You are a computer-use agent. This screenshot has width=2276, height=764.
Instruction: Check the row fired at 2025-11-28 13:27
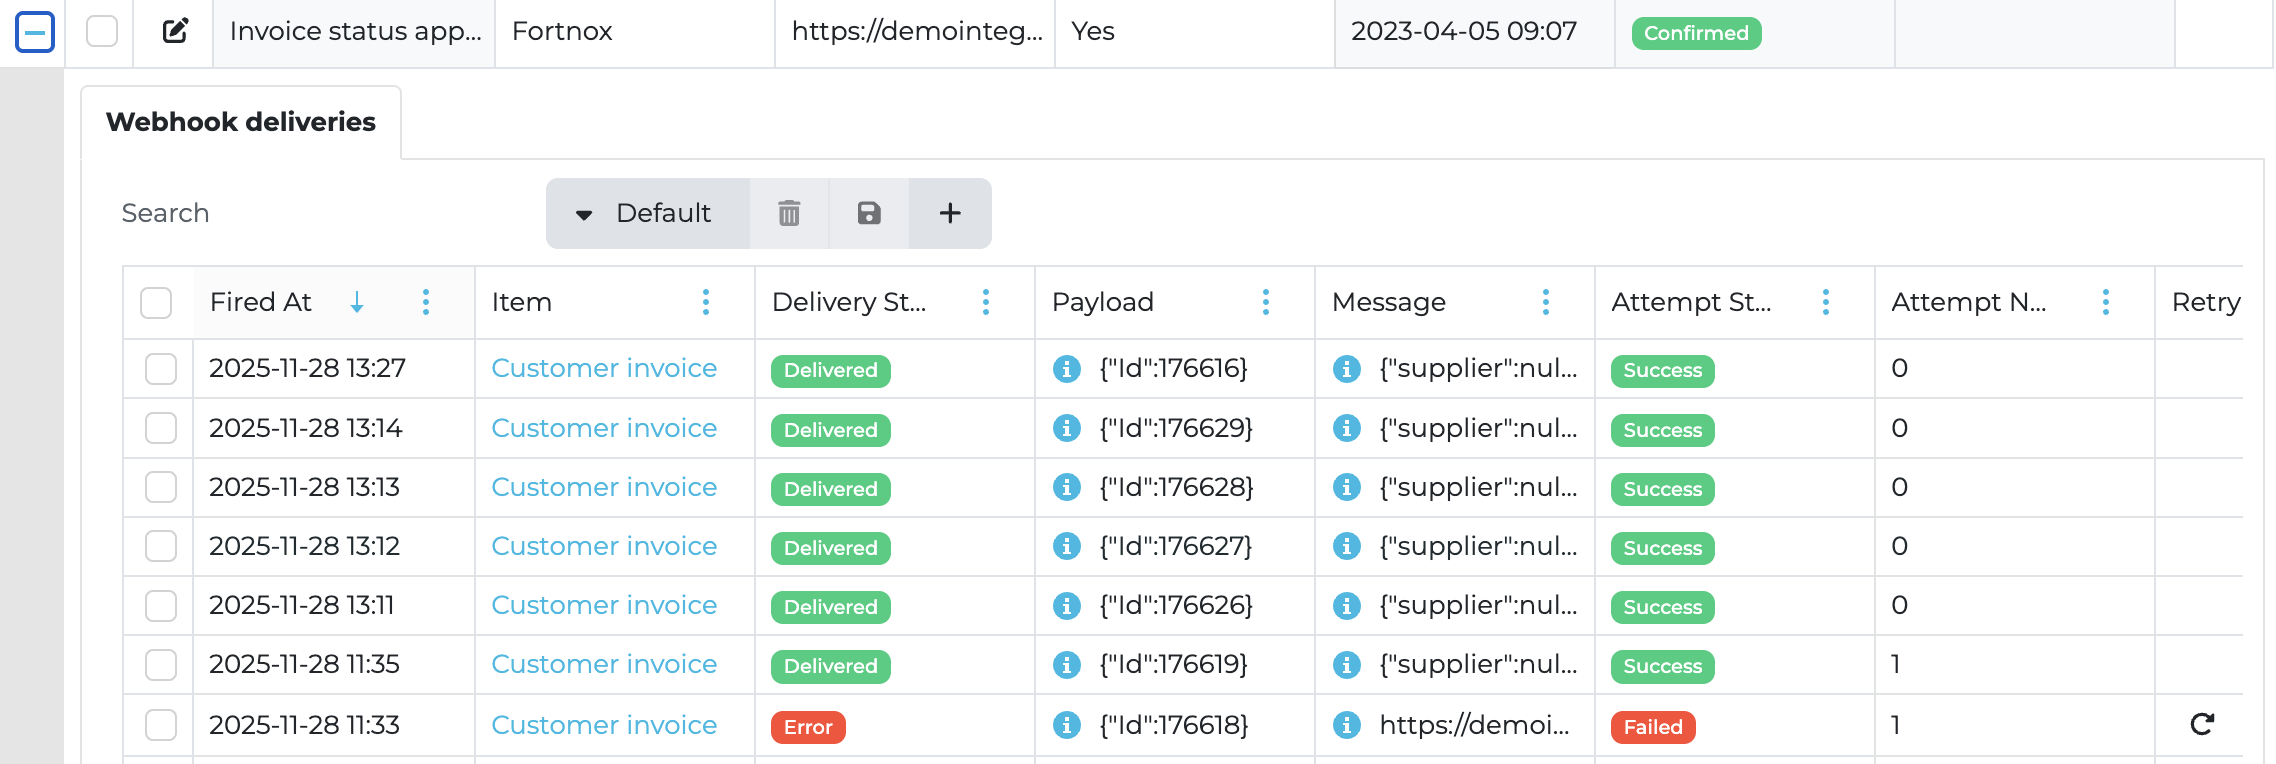[x=161, y=369]
